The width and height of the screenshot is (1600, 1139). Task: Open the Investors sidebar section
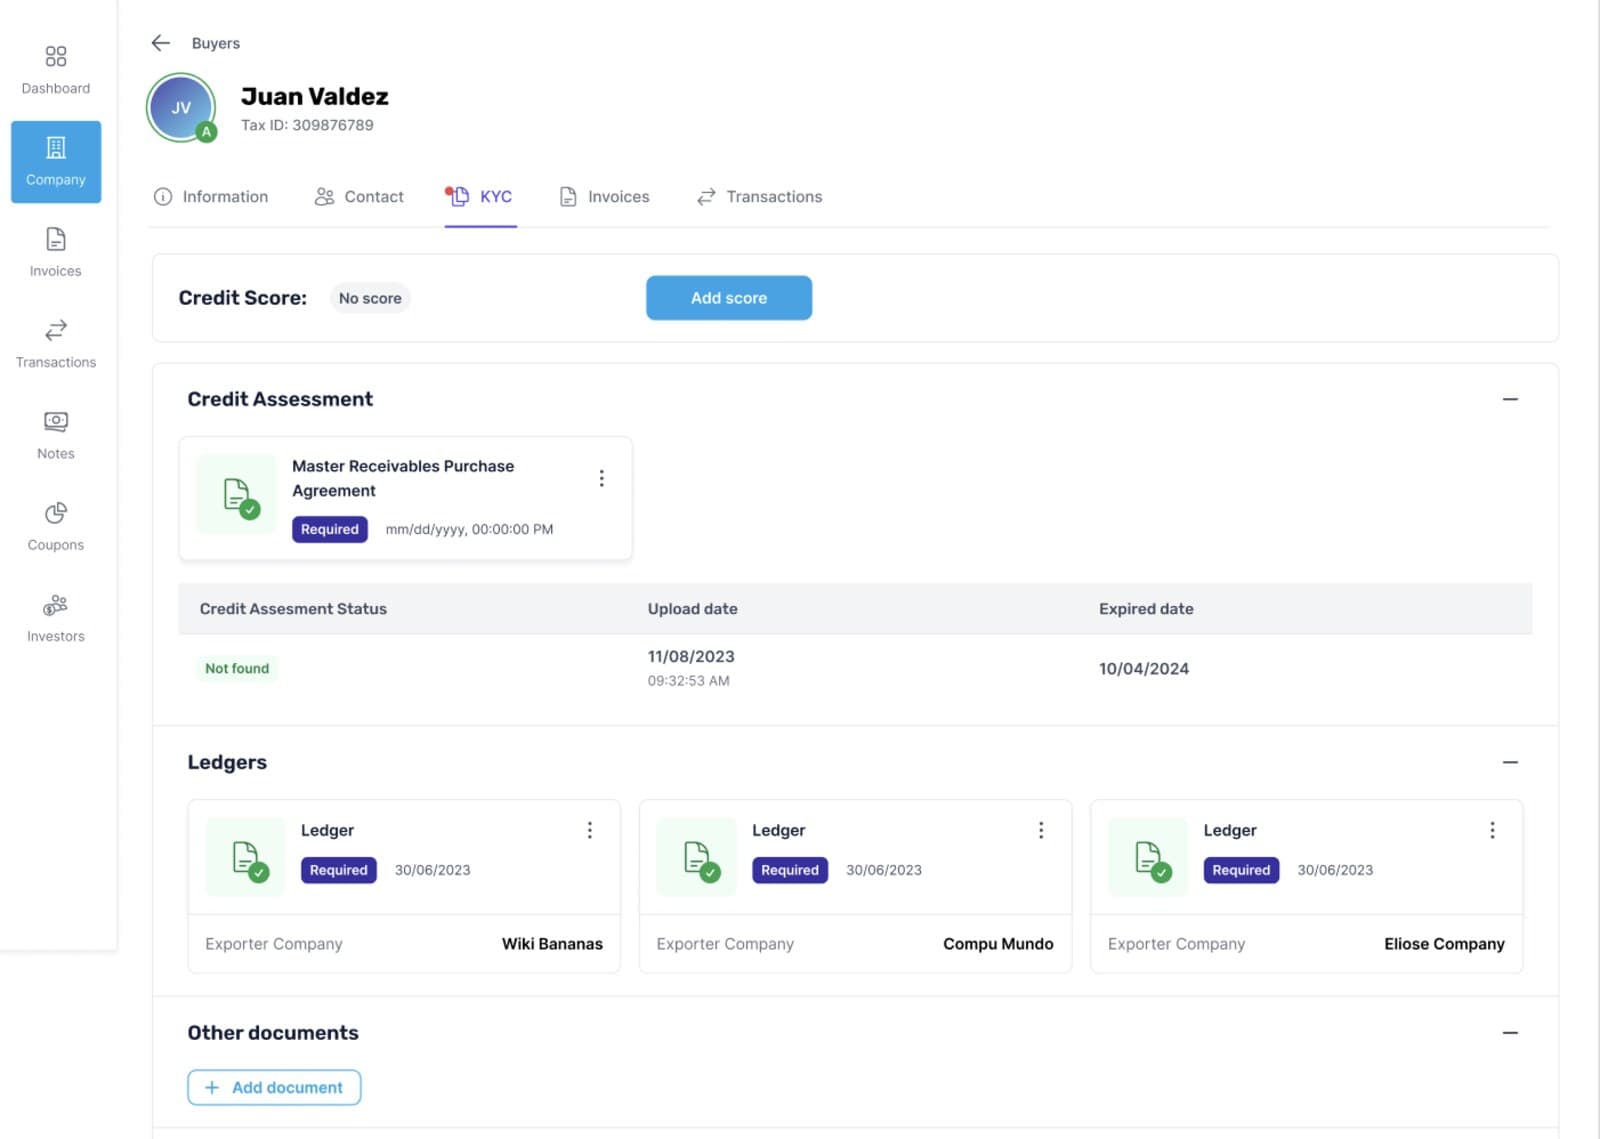[56, 618]
